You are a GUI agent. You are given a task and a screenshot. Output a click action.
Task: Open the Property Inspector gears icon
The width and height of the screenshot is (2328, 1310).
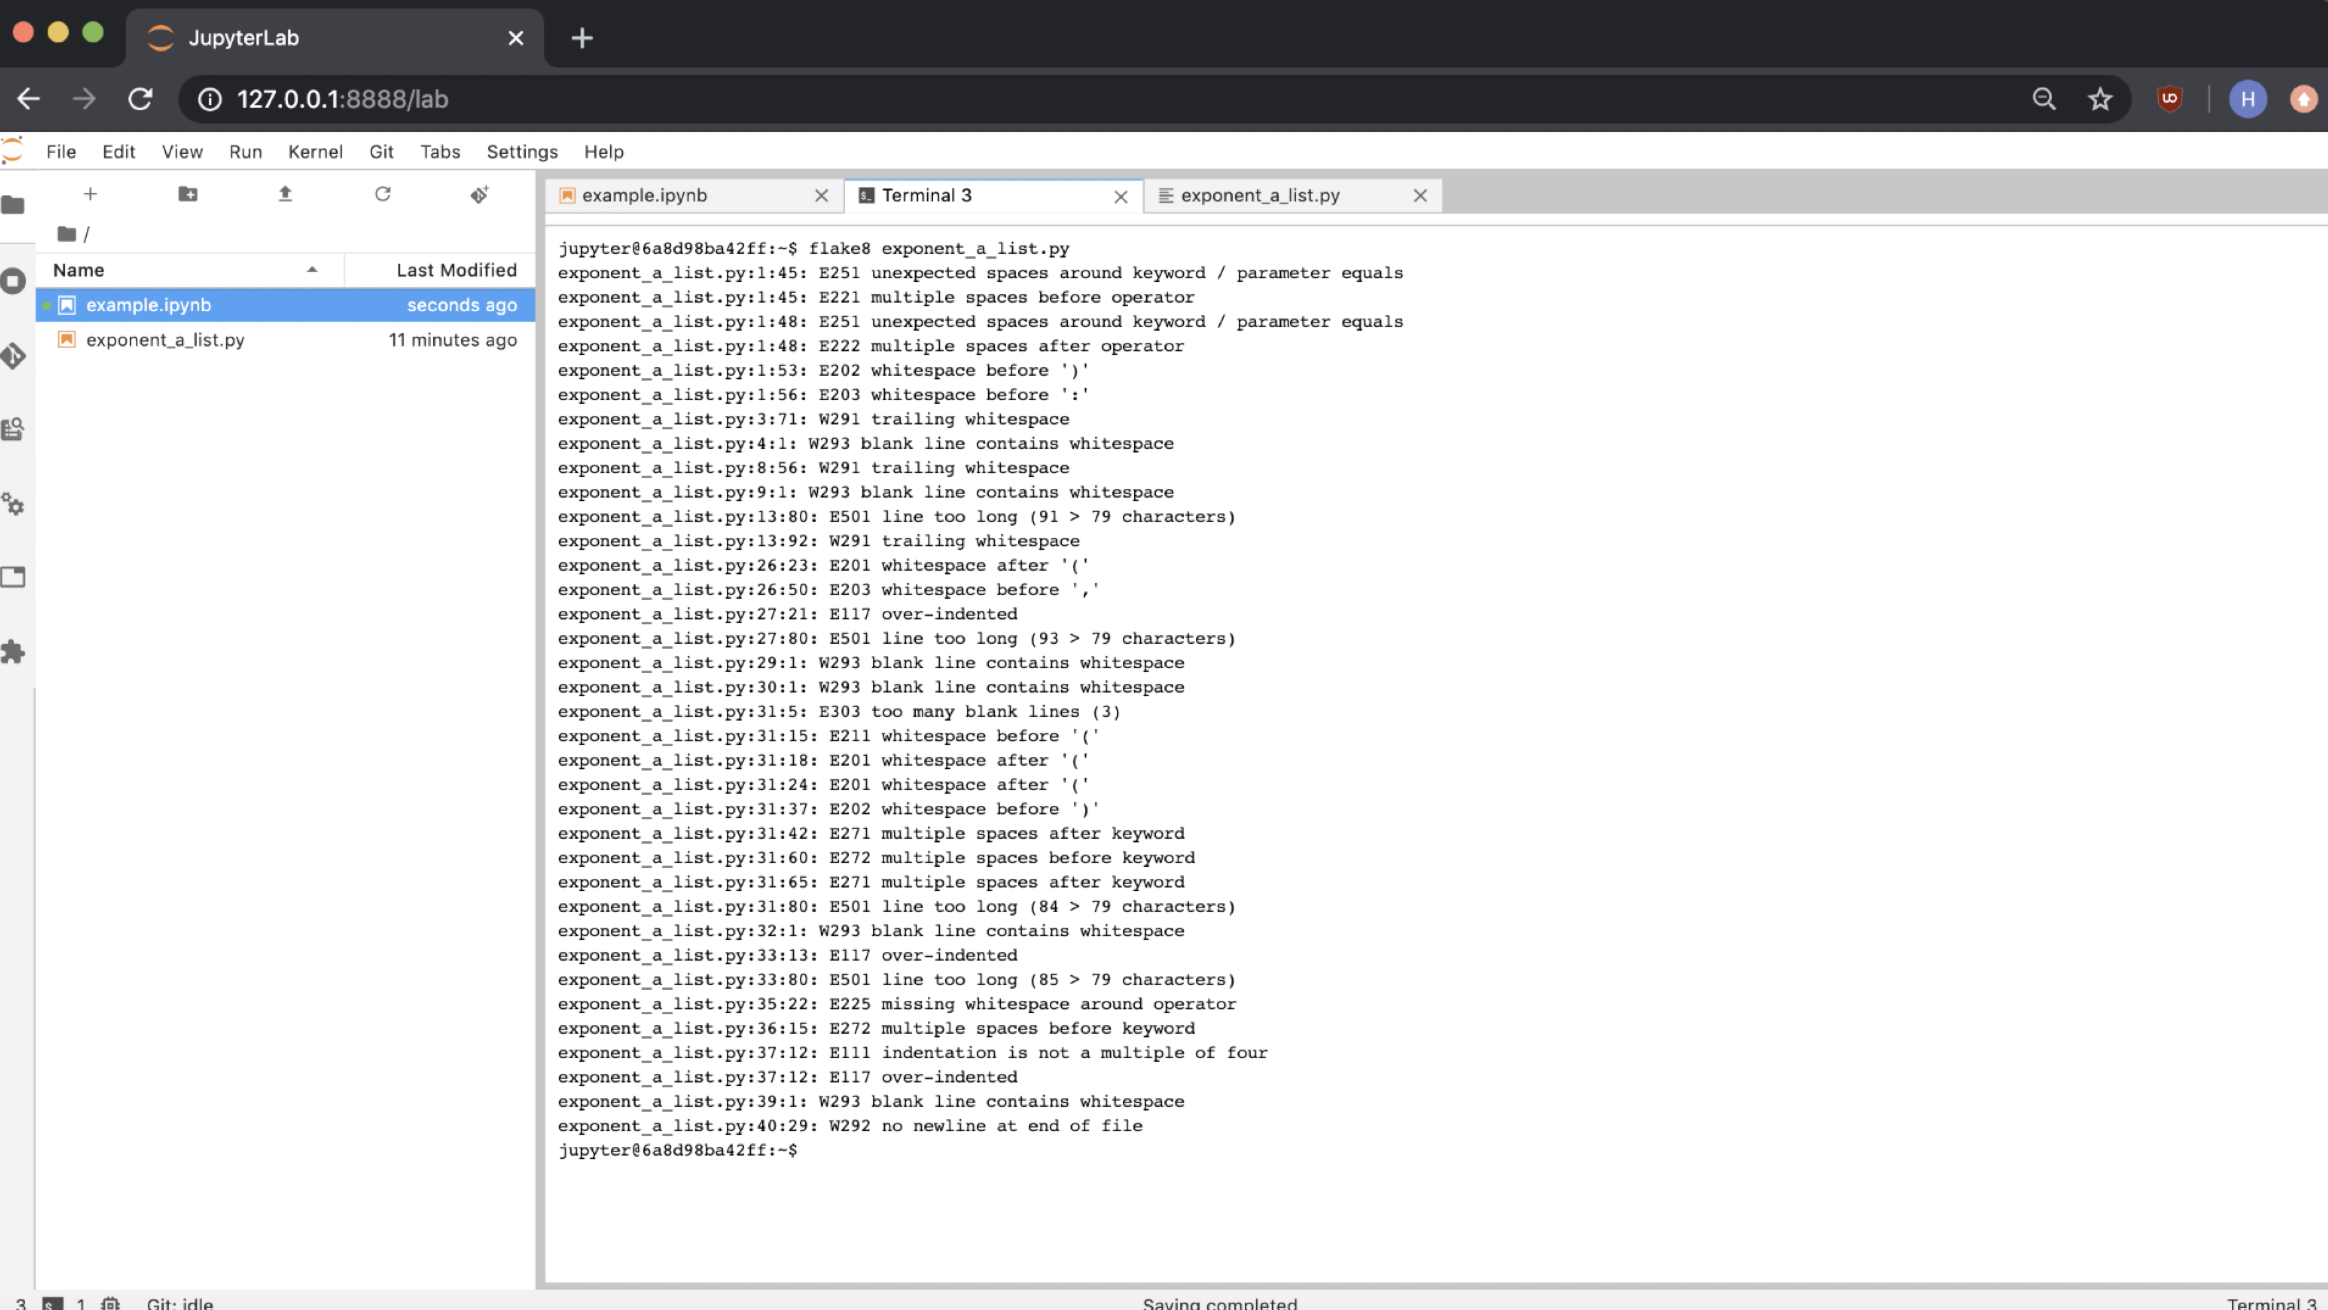[x=13, y=504]
